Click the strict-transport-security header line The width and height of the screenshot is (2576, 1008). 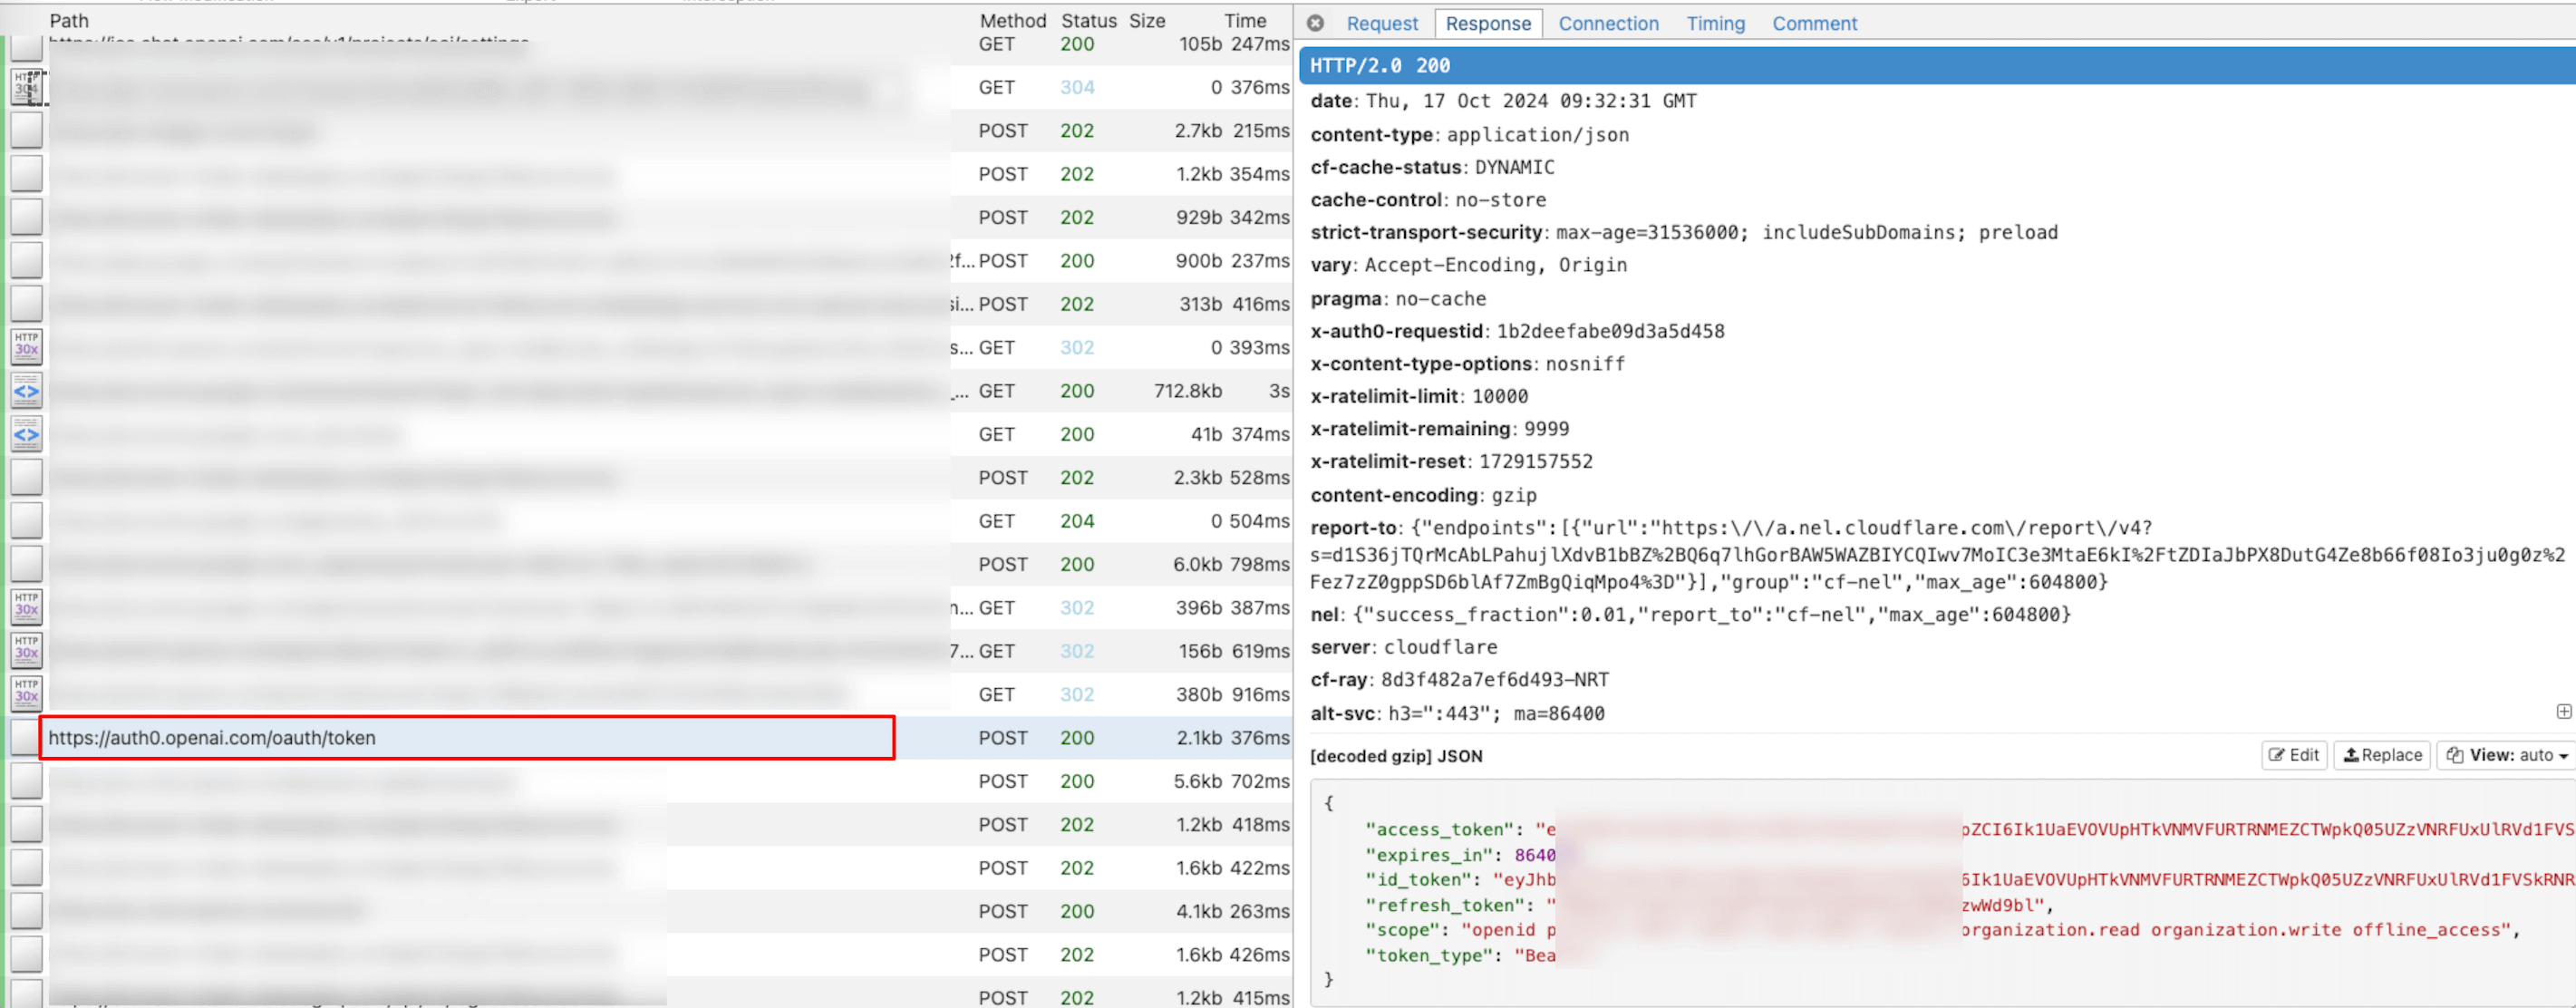pos(1684,232)
